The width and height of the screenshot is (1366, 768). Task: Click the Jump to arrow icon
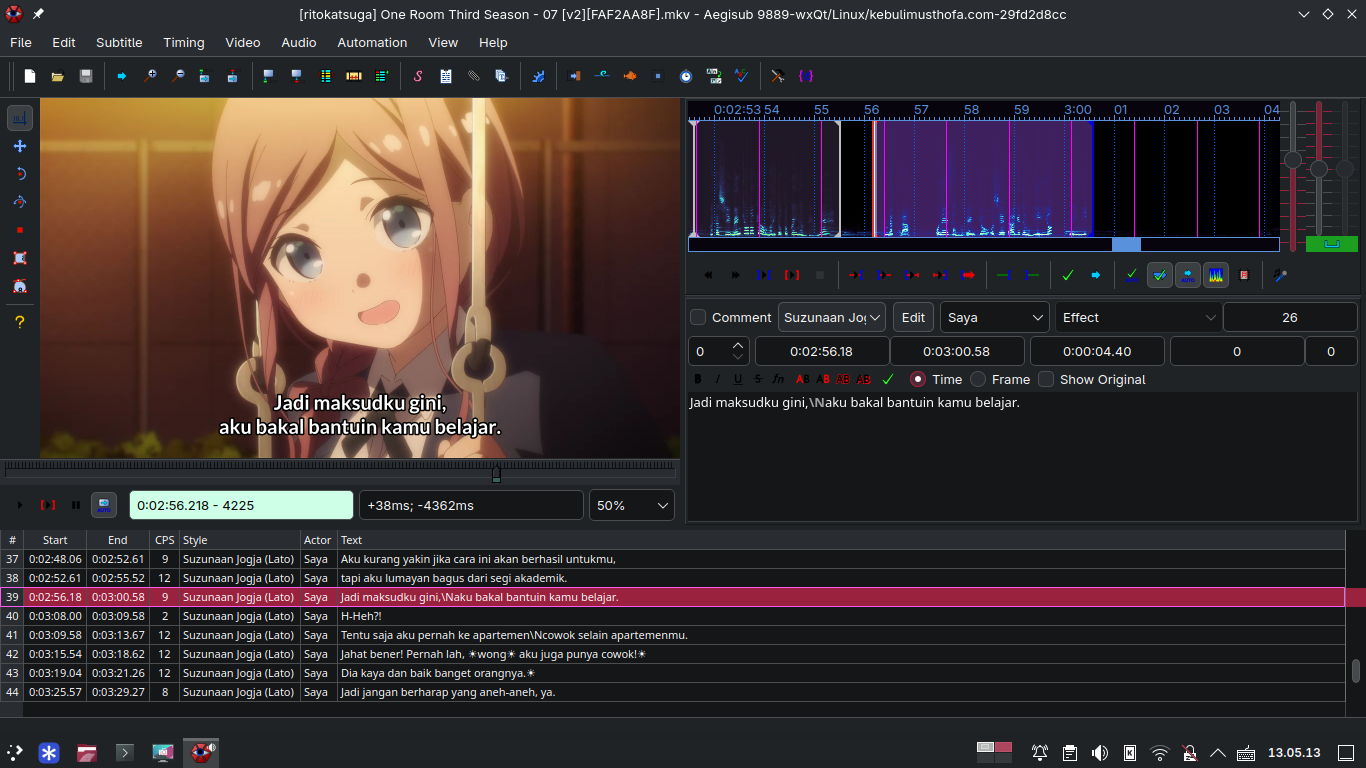(122, 76)
